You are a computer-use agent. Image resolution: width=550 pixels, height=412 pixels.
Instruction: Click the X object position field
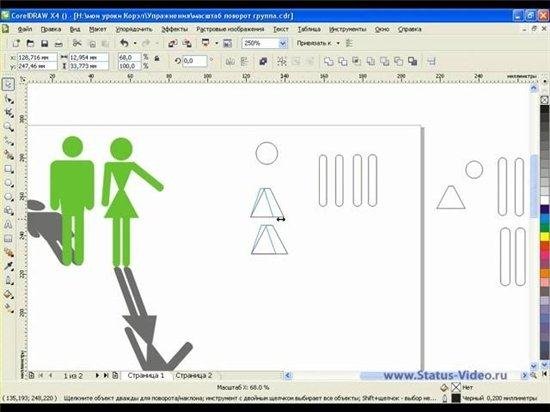(x=37, y=57)
